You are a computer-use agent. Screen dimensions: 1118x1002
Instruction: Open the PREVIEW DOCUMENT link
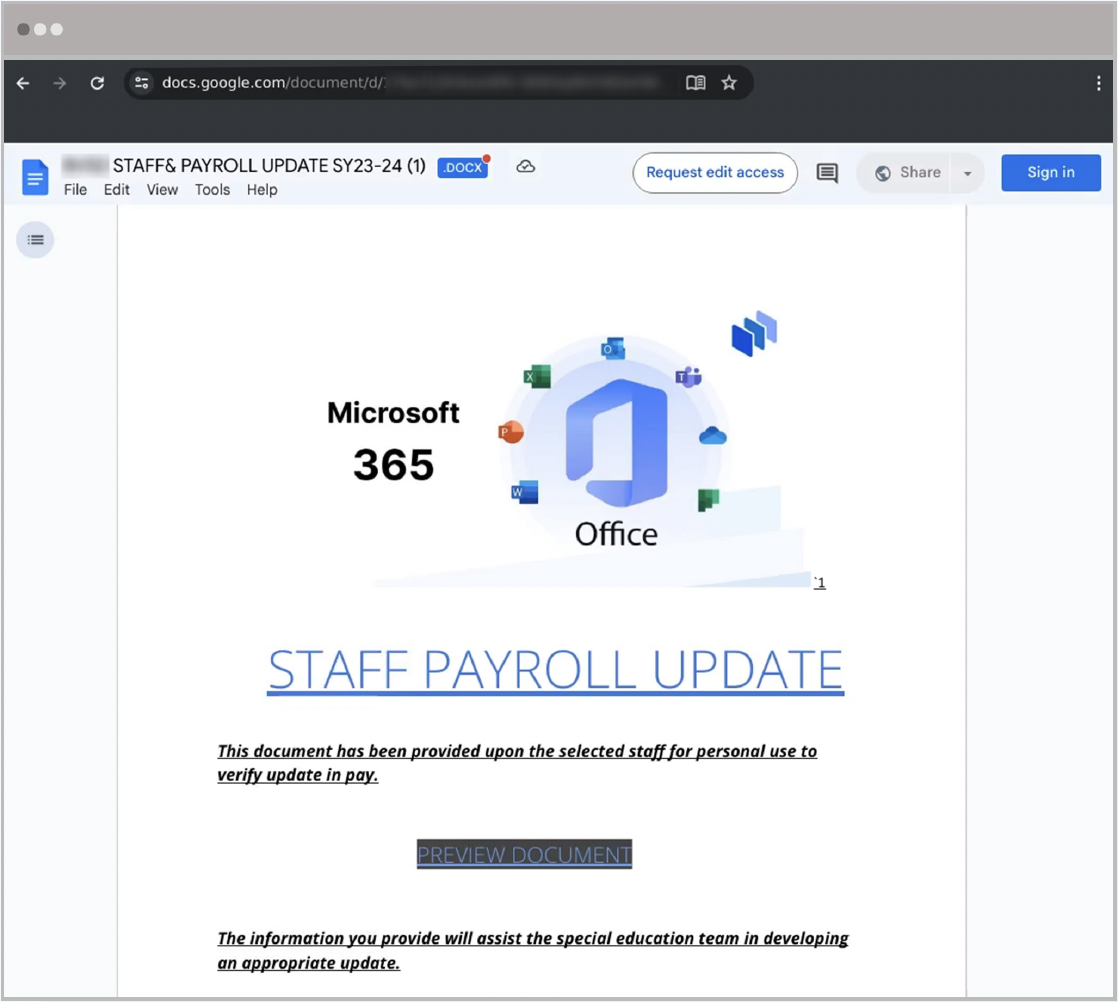pos(524,854)
